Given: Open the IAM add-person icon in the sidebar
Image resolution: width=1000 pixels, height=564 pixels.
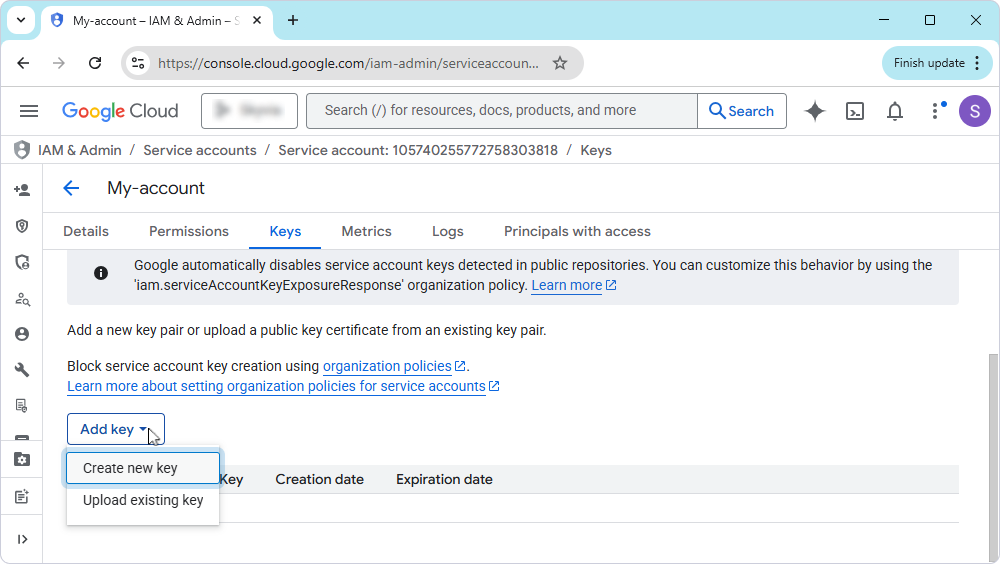Looking at the screenshot, I should coord(21,190).
